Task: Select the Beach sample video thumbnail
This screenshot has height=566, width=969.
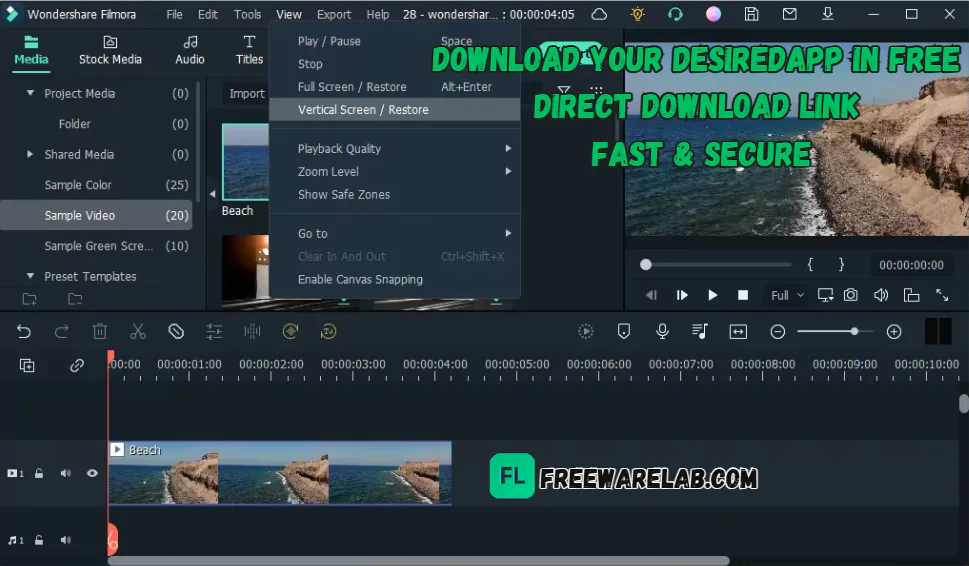Action: (x=245, y=162)
